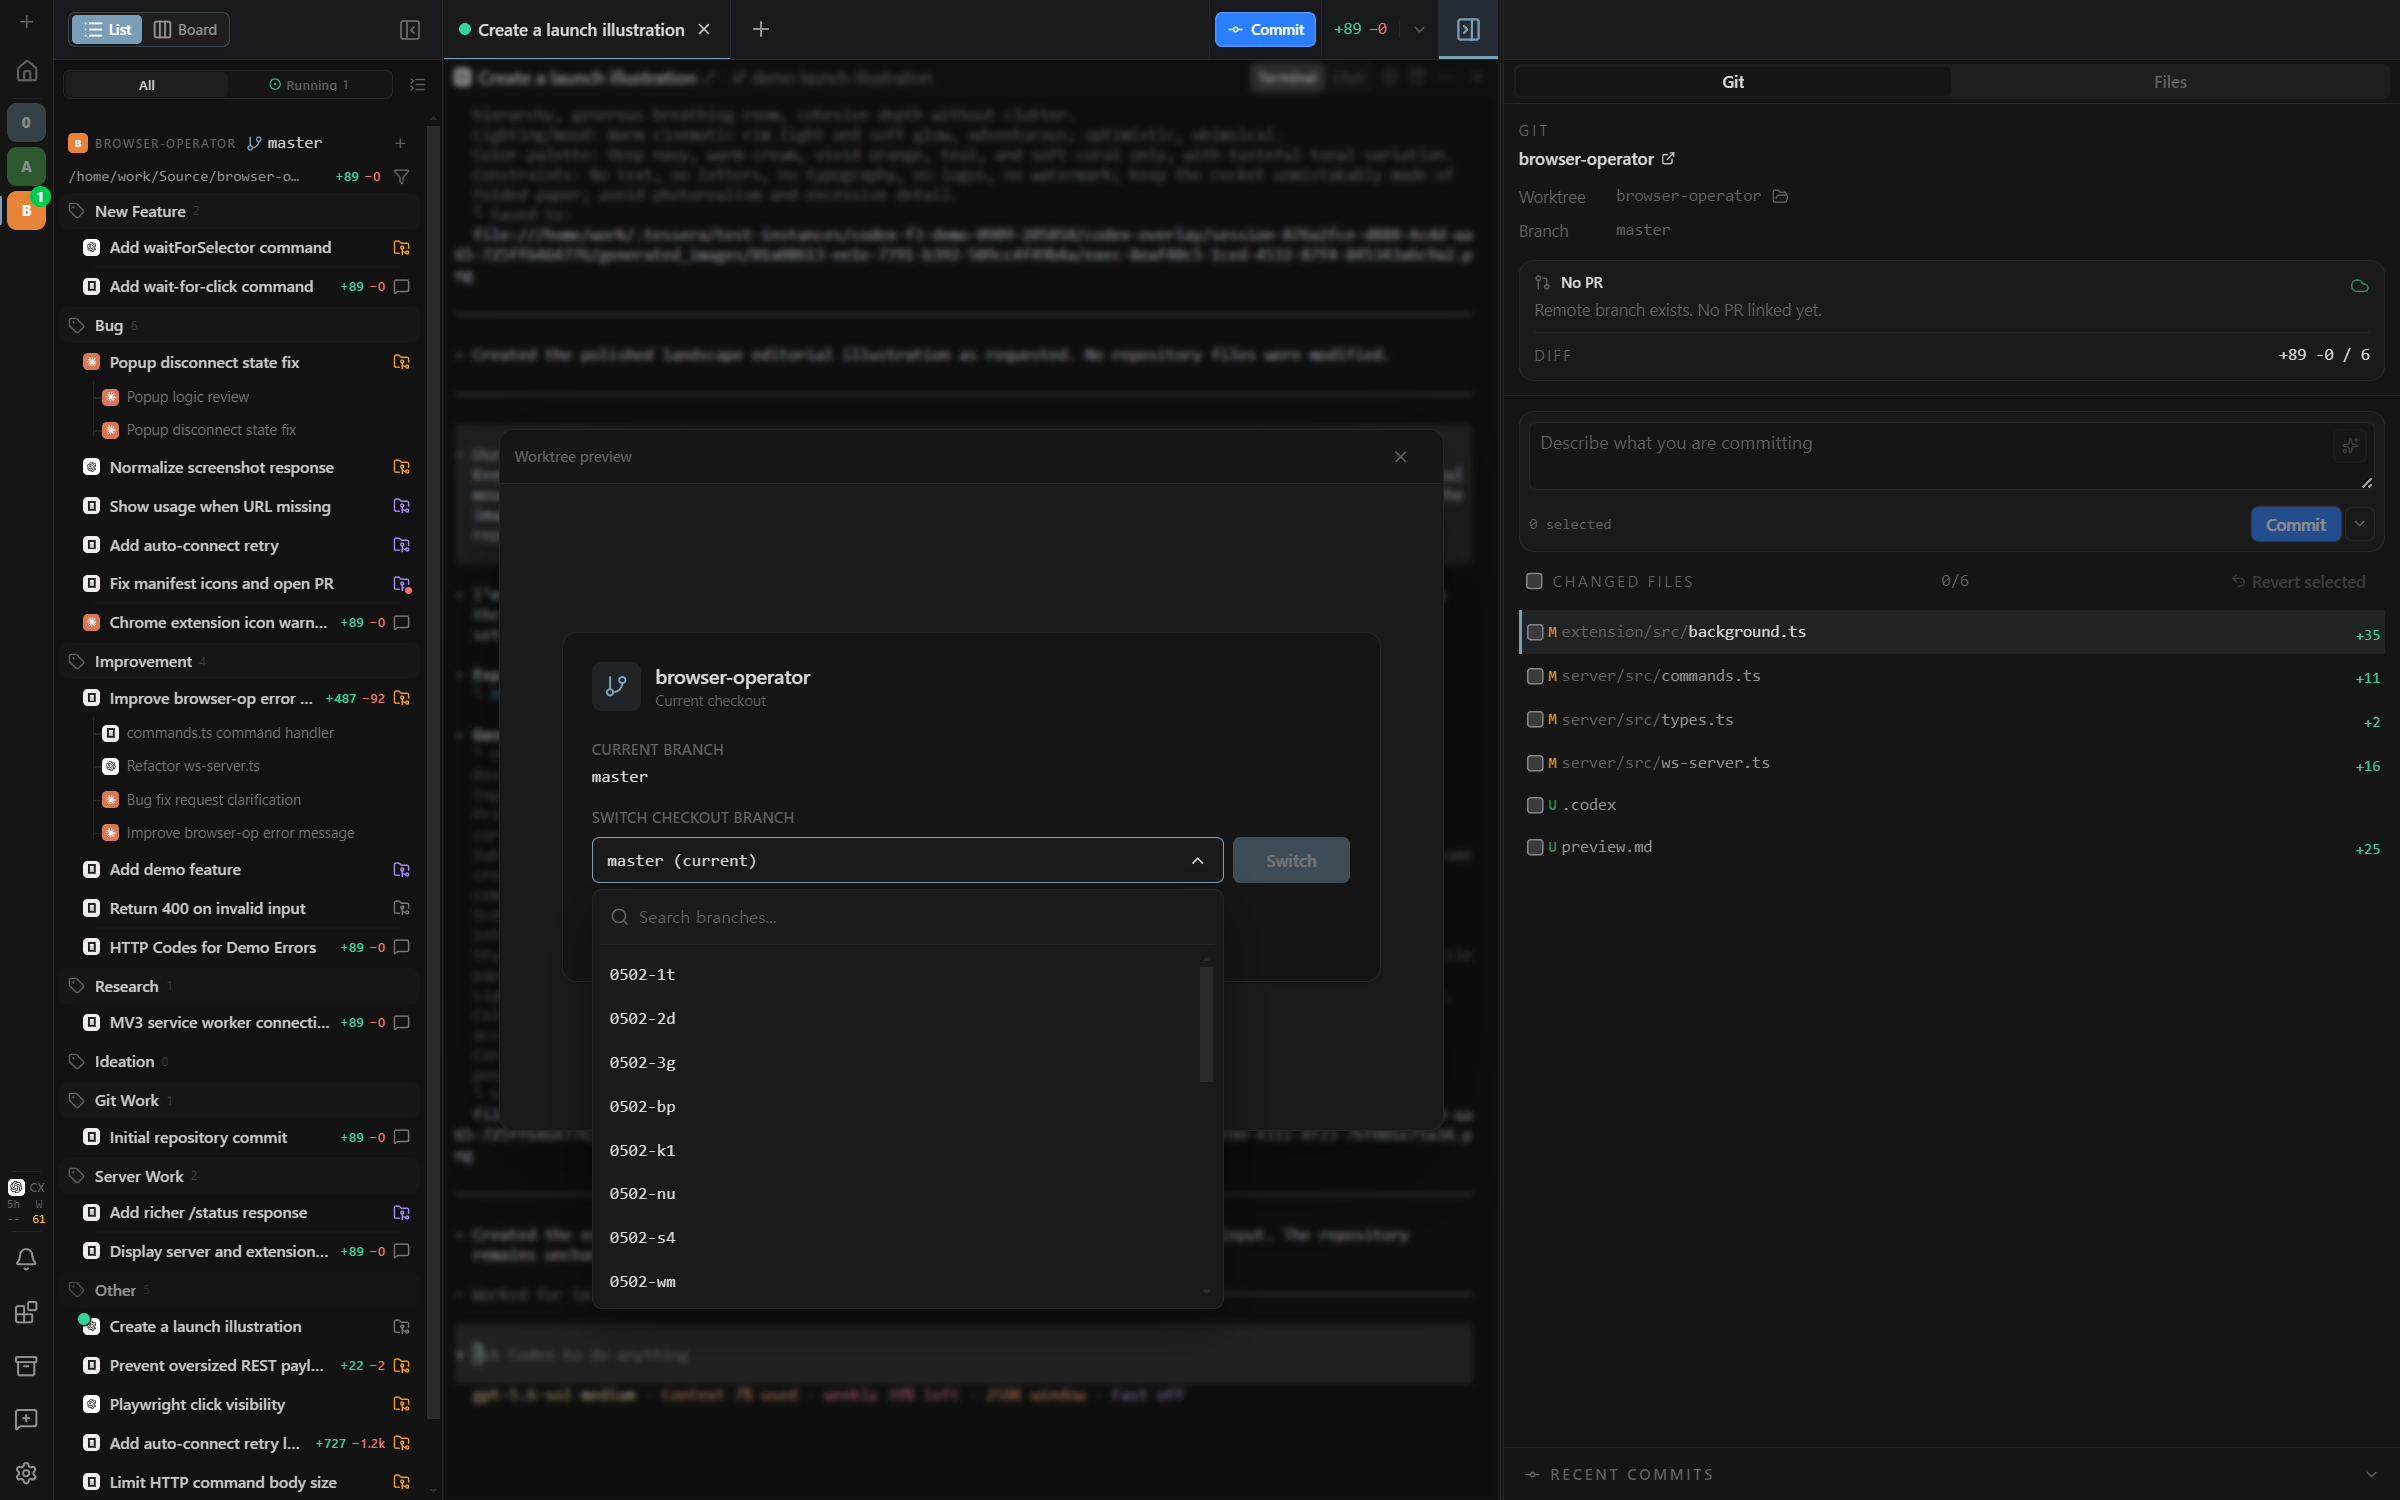Check the extension/src/background.ts file checkbox
The width and height of the screenshot is (2400, 1500).
[1535, 632]
